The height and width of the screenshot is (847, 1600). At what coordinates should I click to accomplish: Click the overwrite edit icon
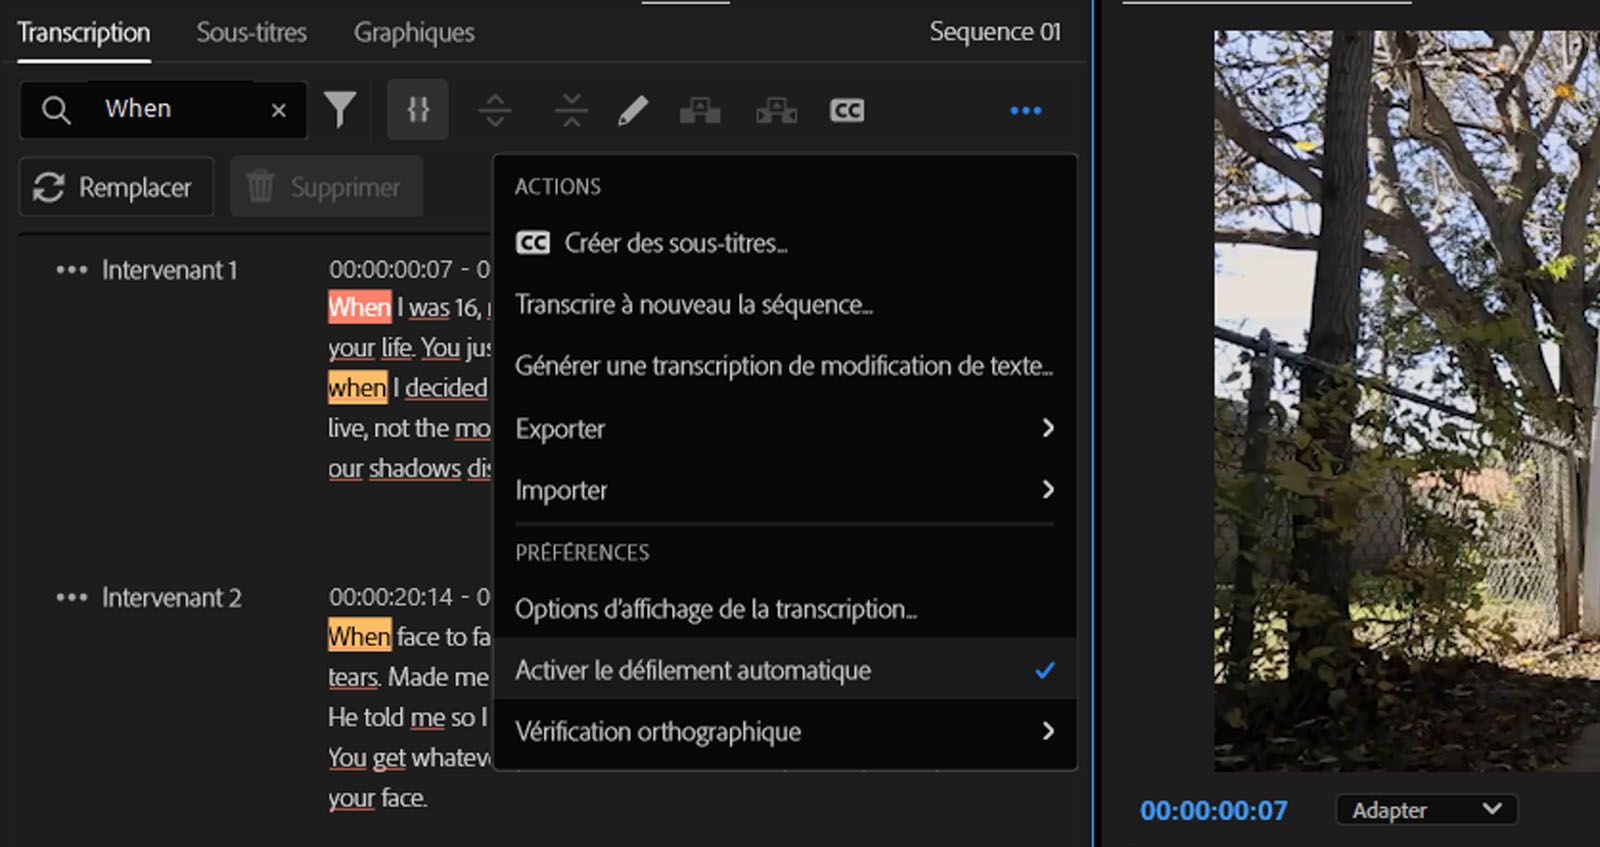coord(776,110)
